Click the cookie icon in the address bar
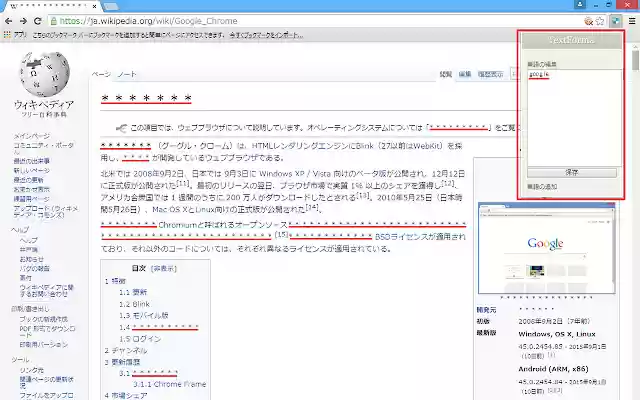 coord(588,21)
